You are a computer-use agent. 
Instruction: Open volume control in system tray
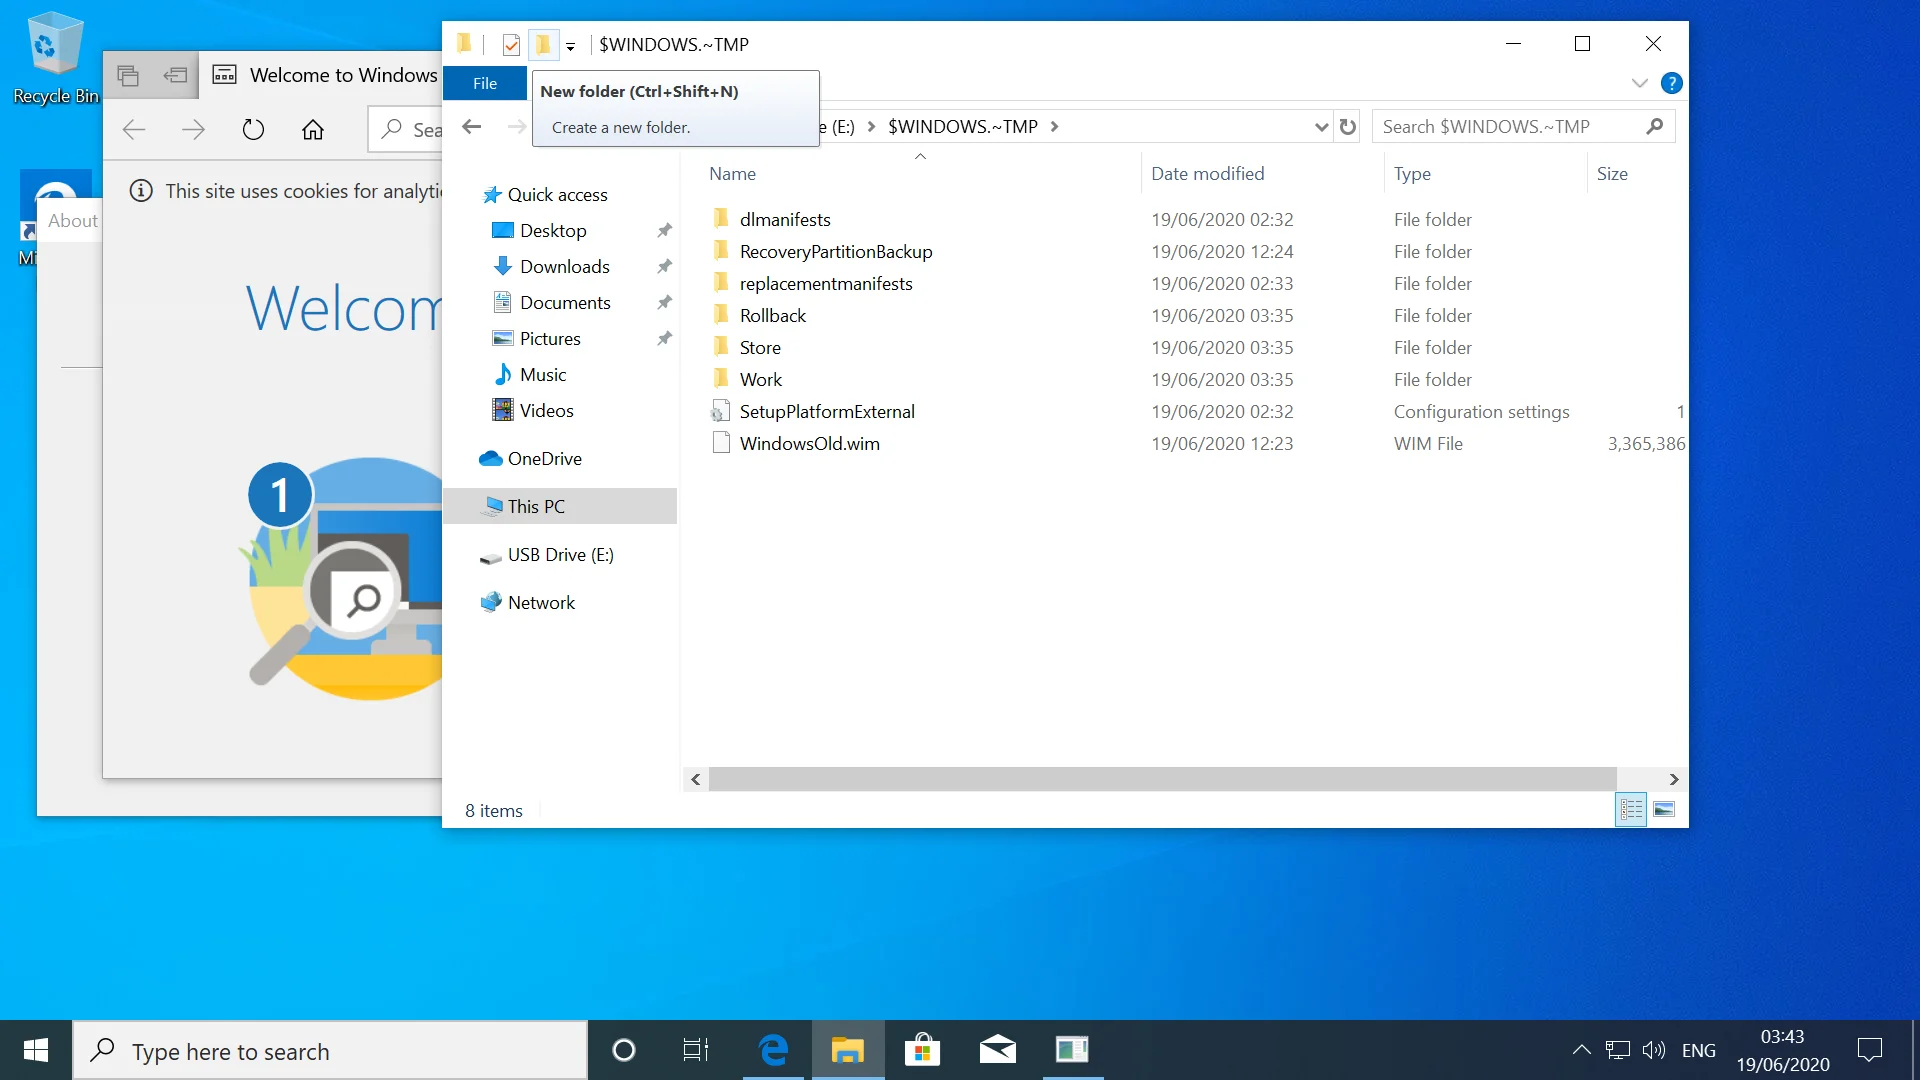pos(1654,1050)
